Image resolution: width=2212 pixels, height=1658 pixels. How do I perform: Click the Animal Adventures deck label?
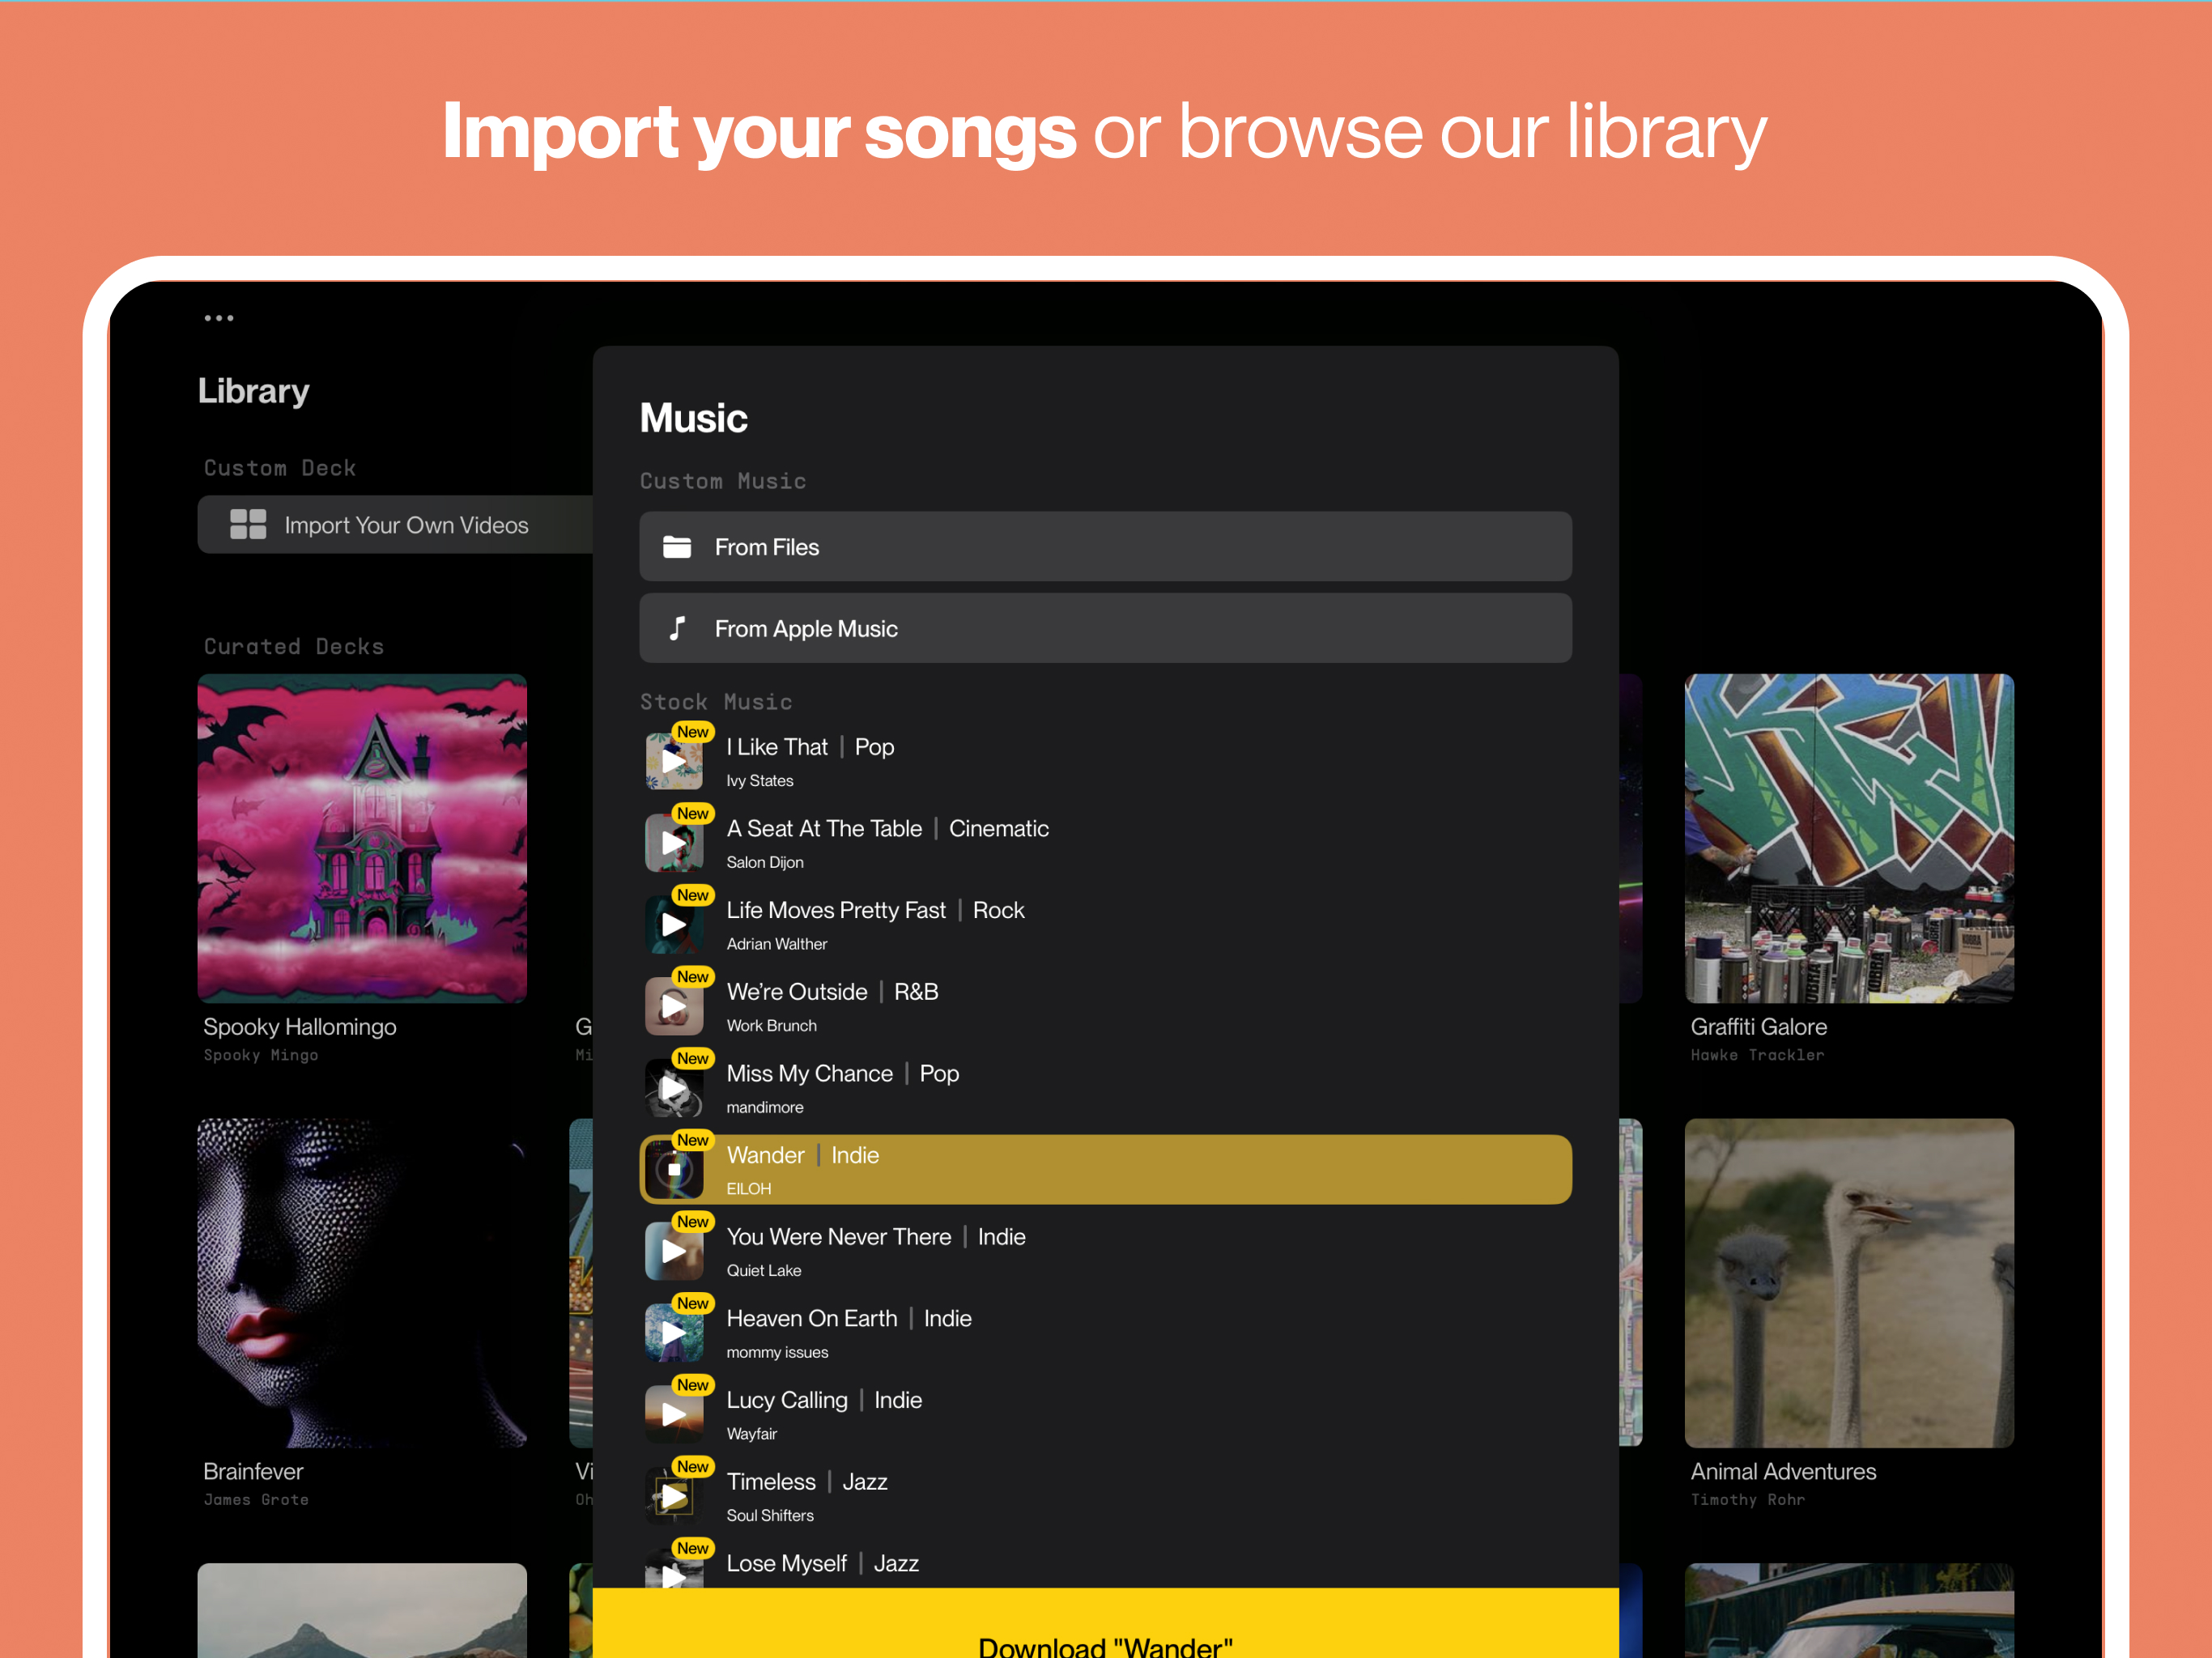click(1783, 1472)
